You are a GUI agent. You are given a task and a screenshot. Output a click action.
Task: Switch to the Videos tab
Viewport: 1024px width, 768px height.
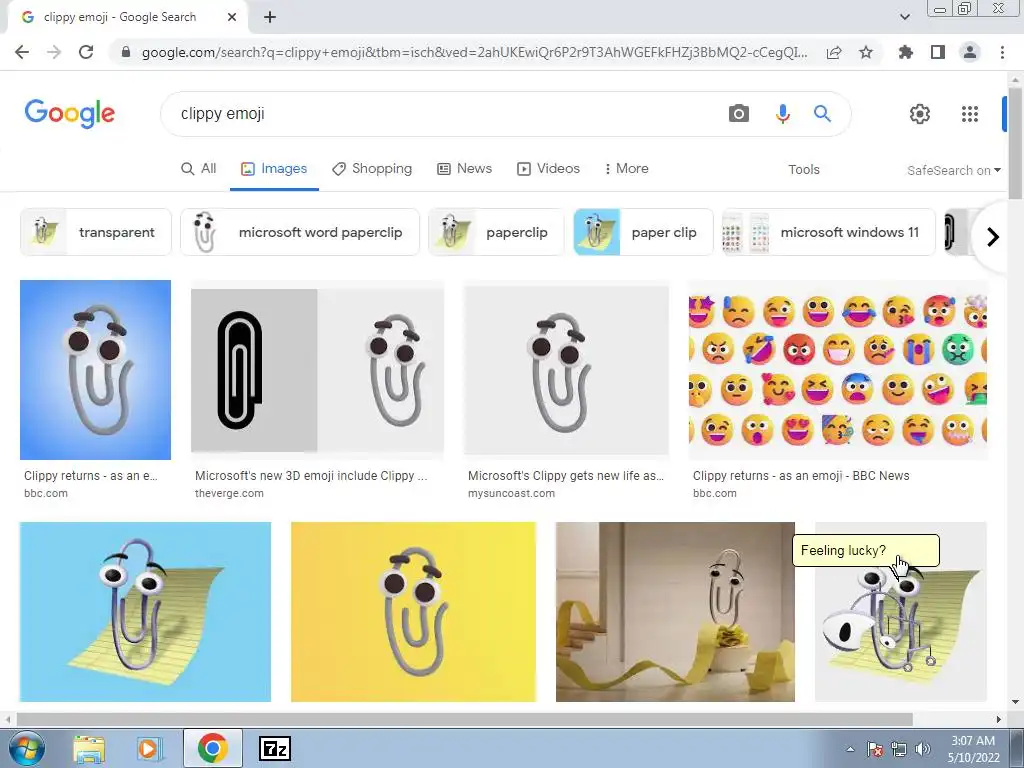pos(549,168)
